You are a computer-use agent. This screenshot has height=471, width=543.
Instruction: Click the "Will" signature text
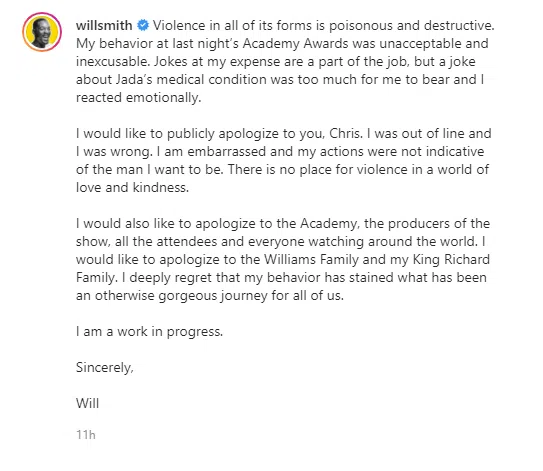coord(87,403)
